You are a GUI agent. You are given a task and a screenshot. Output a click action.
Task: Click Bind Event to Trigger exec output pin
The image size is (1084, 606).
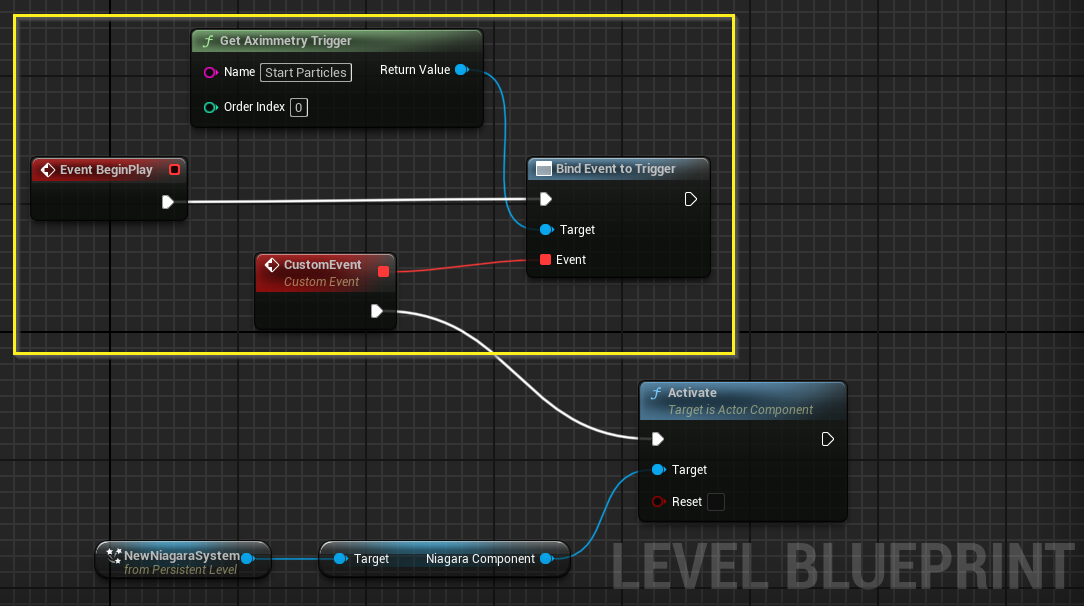pyautogui.click(x=690, y=200)
